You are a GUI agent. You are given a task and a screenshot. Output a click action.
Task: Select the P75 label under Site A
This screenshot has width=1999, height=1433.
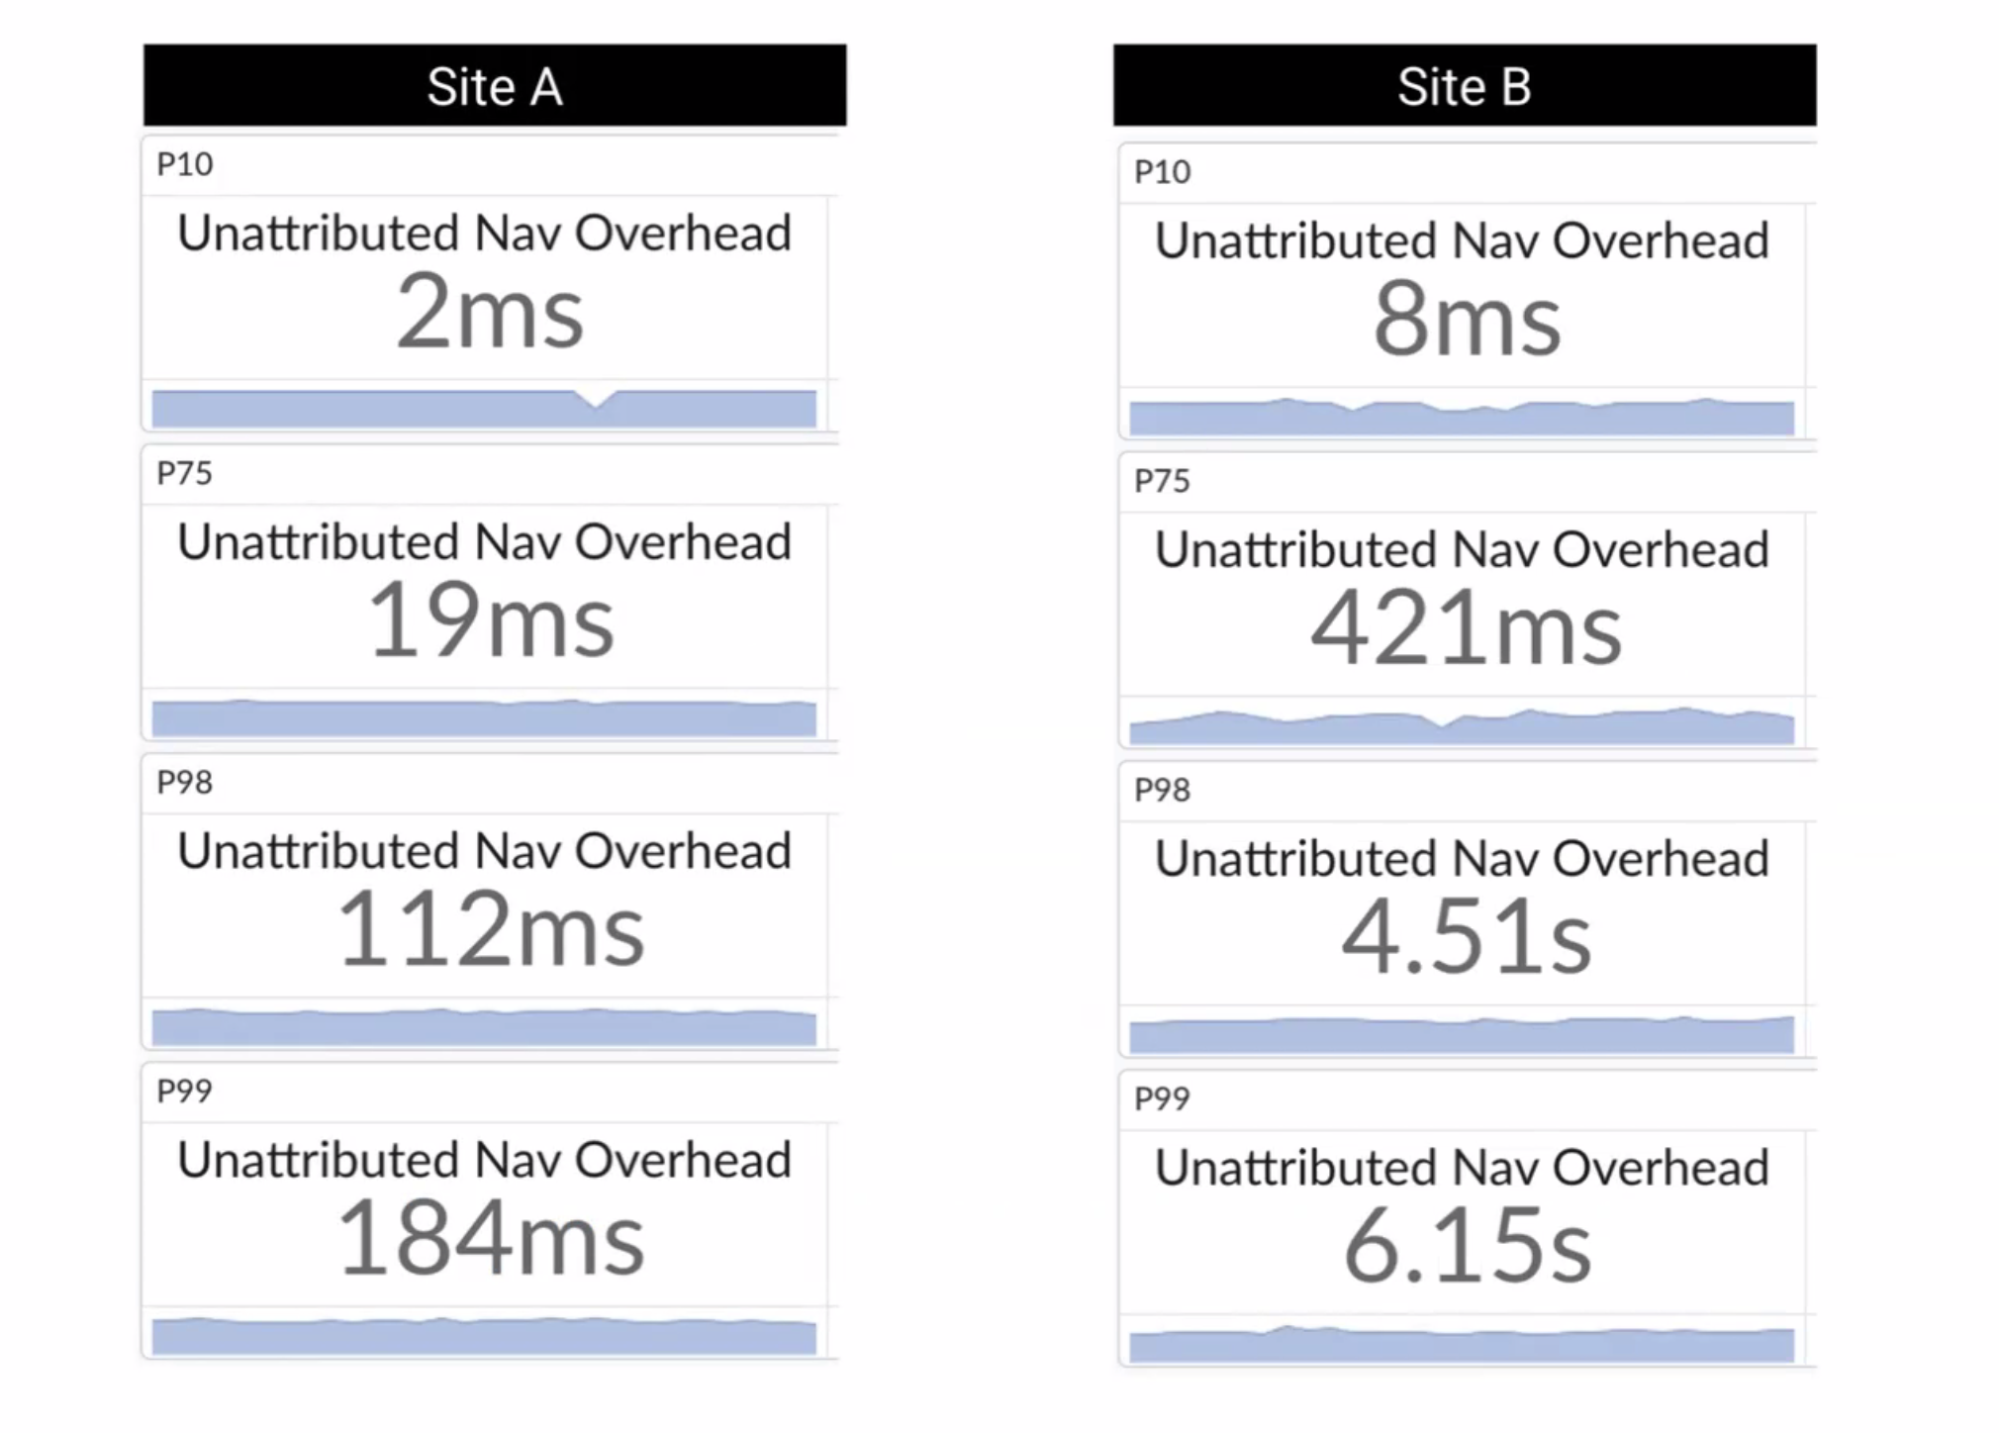tap(185, 473)
